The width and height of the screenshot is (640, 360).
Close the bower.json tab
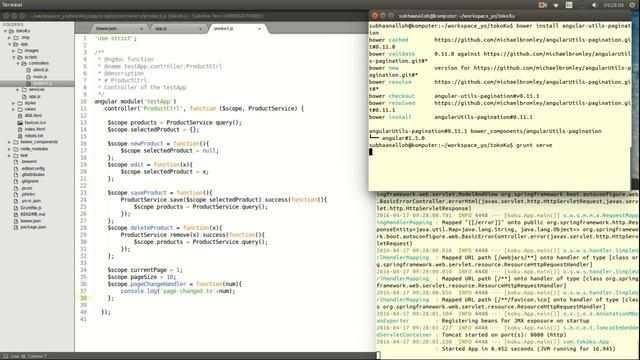[142, 29]
